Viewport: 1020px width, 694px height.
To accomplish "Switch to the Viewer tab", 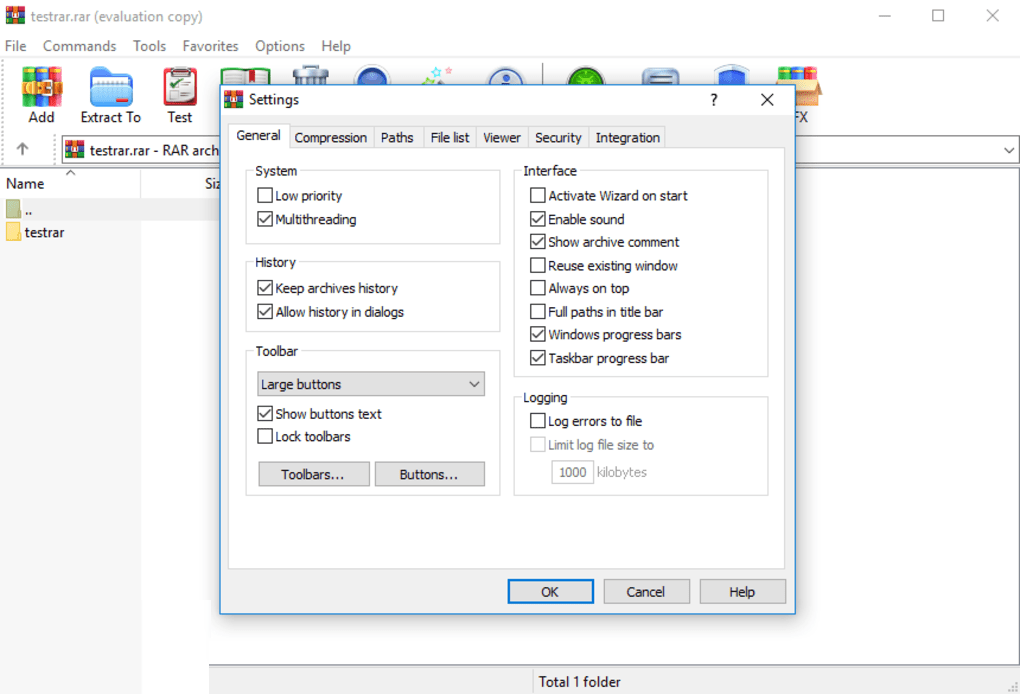I will pos(502,137).
